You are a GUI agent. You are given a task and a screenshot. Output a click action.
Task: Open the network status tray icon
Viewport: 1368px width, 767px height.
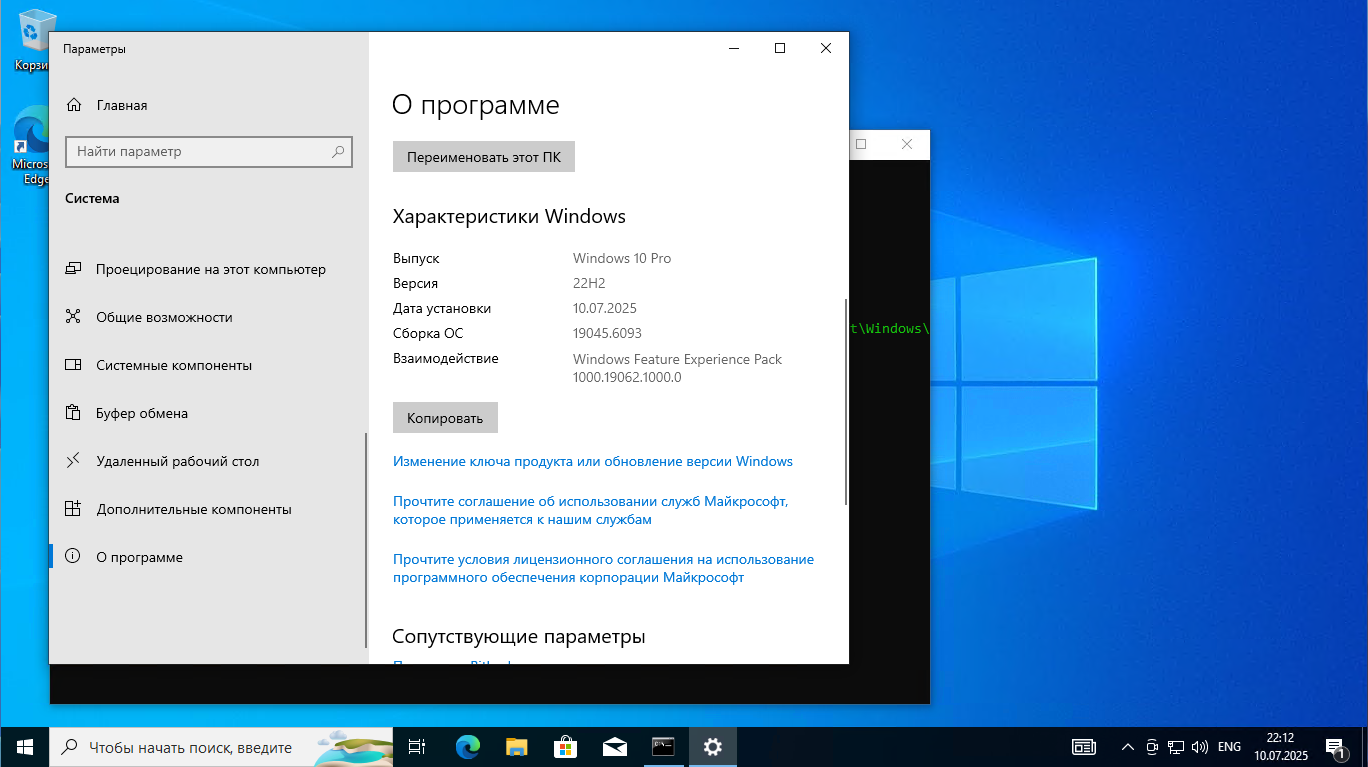tap(1176, 747)
